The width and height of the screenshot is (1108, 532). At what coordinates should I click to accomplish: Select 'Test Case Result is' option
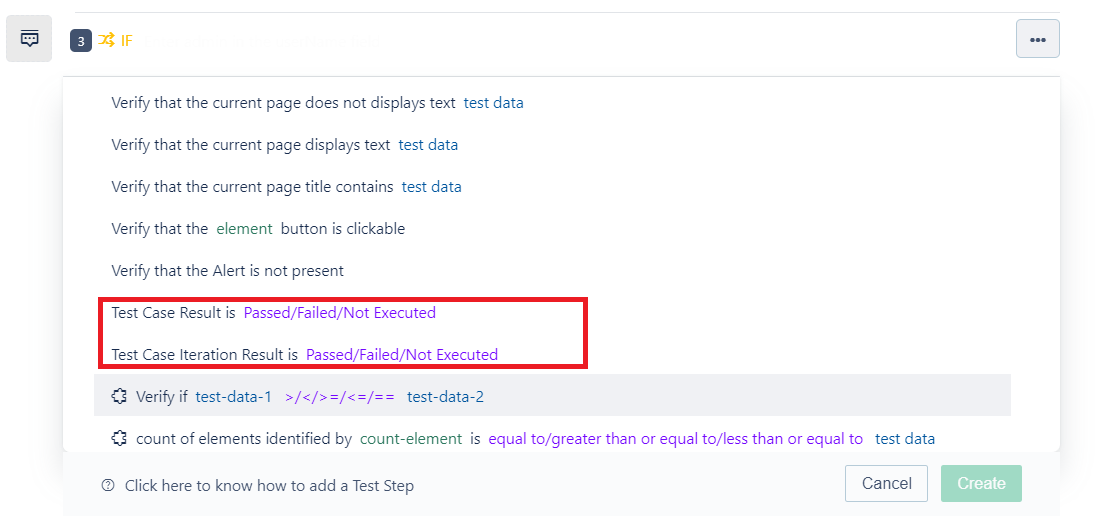(x=273, y=312)
